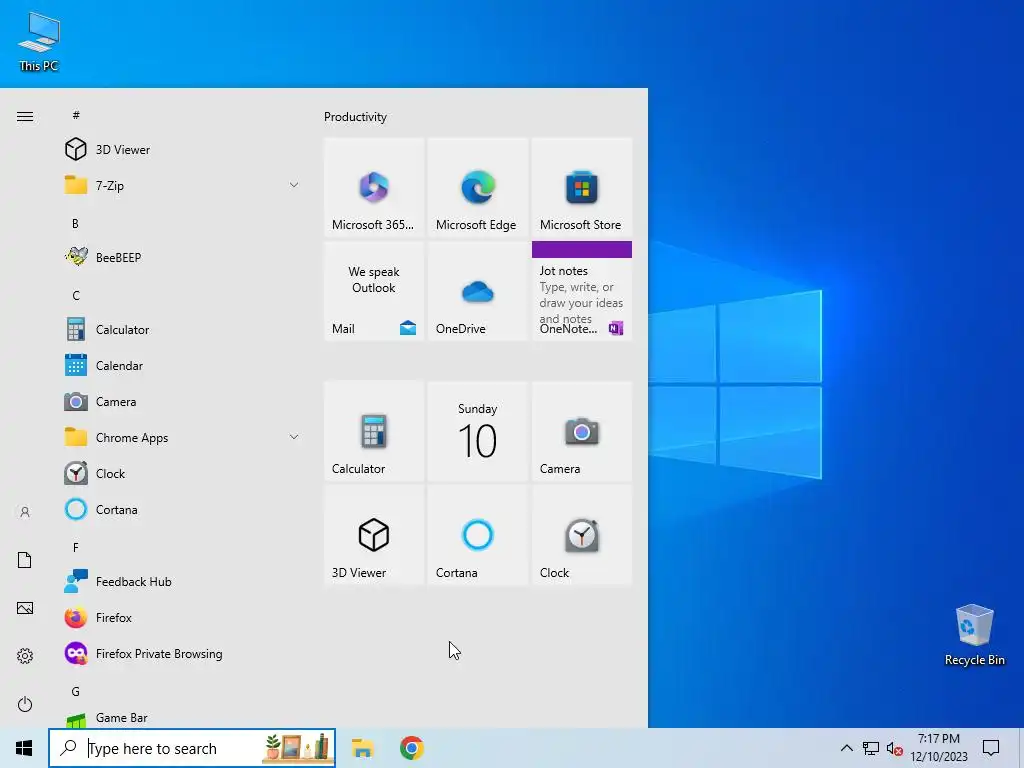The width and height of the screenshot is (1024, 768).
Task: Open the user account button
Action: [x=25, y=512]
